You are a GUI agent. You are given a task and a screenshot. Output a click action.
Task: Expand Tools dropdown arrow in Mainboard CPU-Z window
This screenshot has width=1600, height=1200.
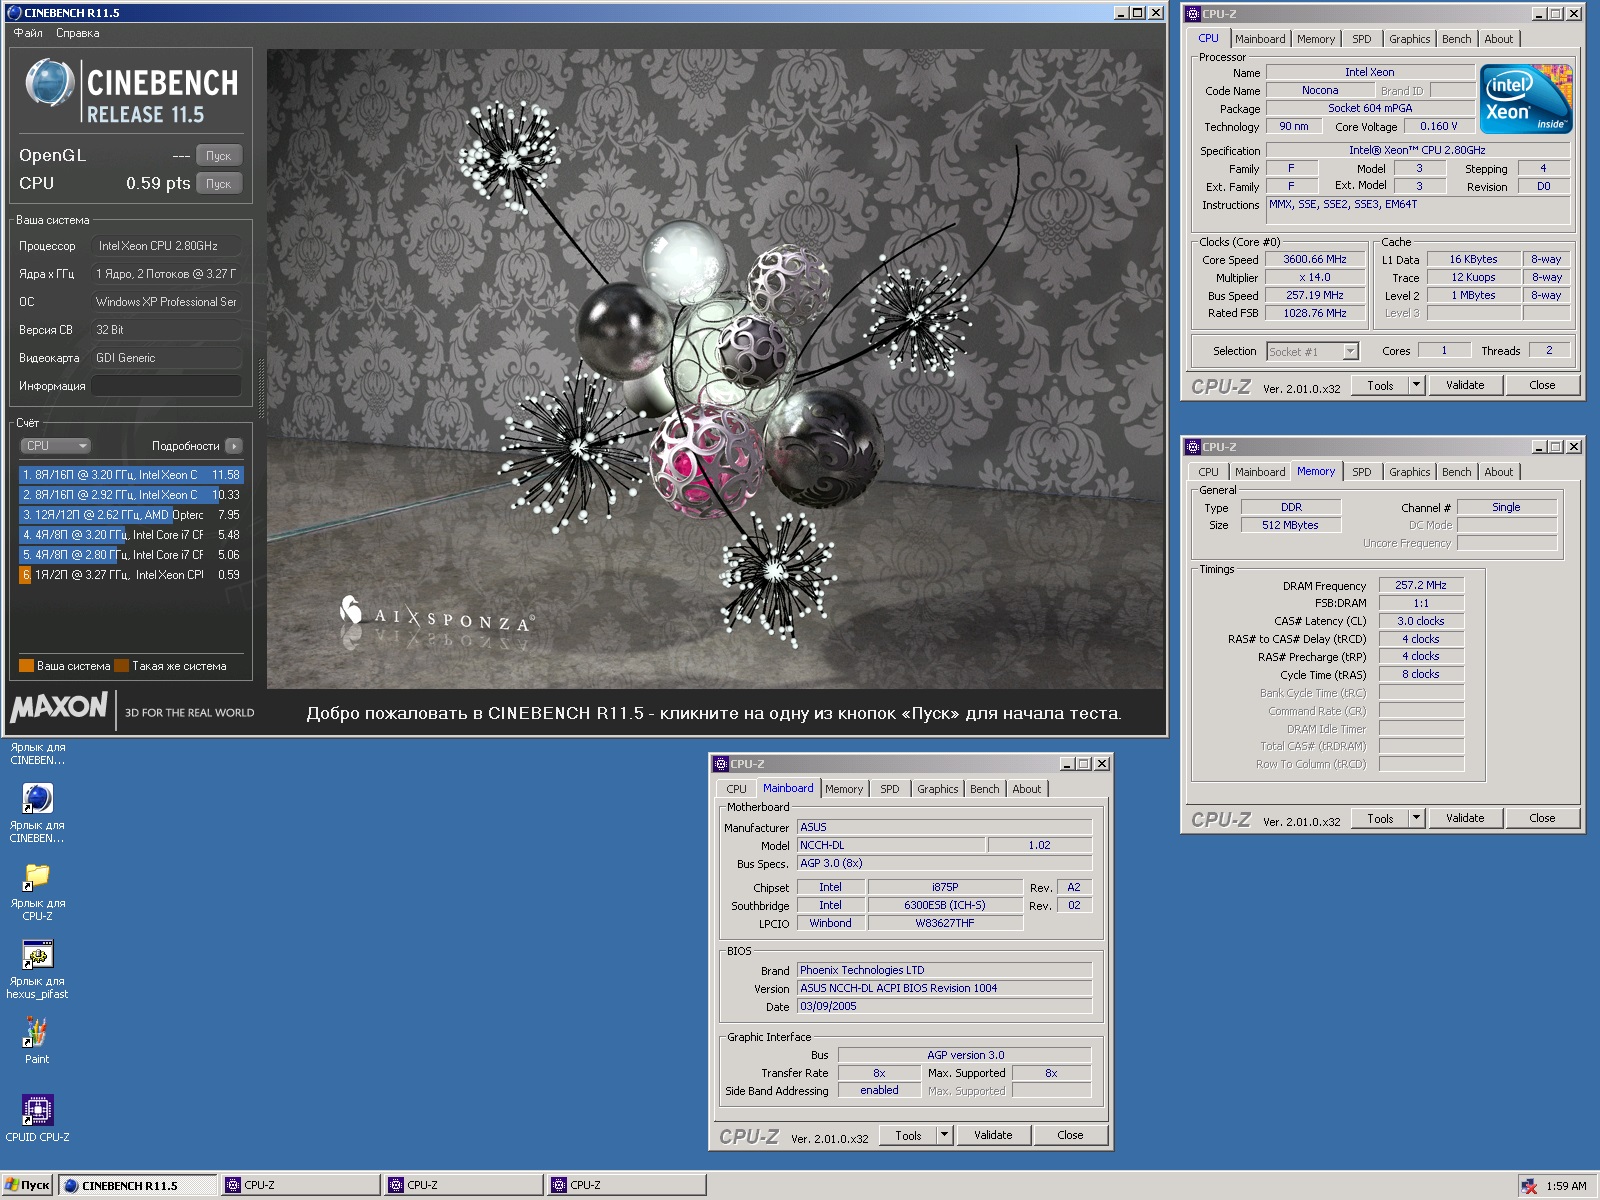pyautogui.click(x=944, y=1135)
